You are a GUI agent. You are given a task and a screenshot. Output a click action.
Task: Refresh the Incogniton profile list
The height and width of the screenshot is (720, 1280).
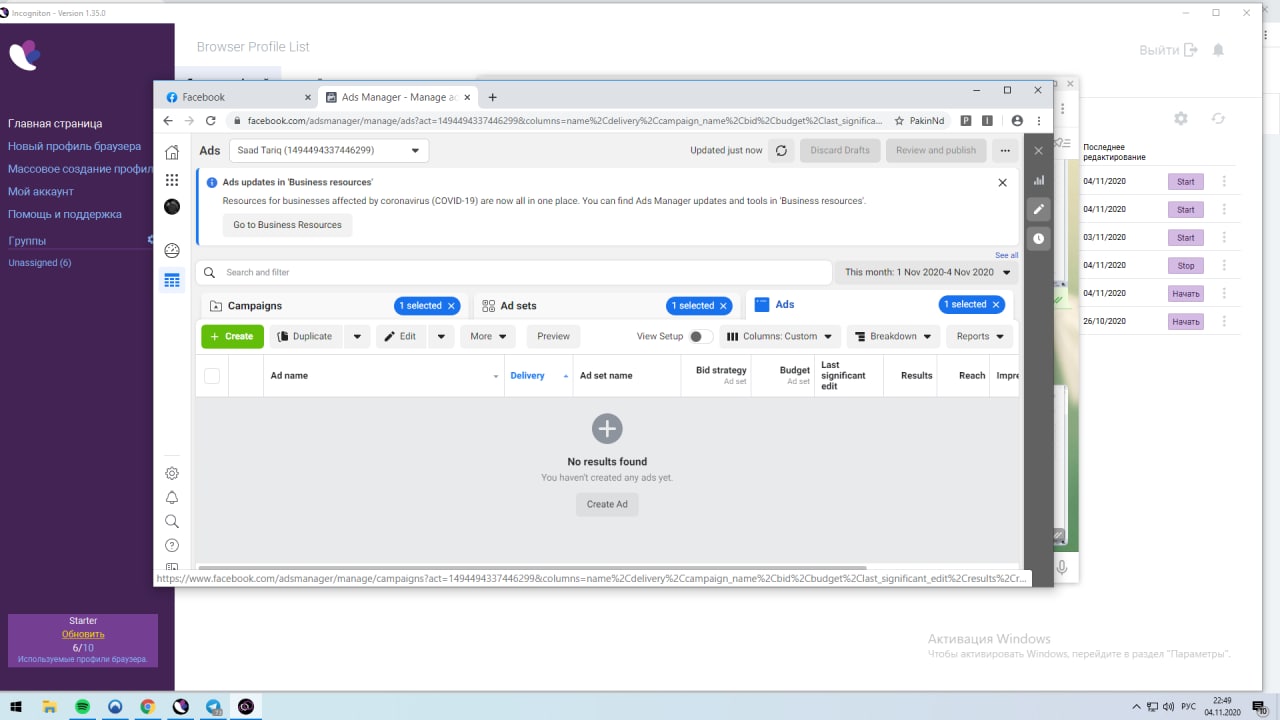point(1218,118)
